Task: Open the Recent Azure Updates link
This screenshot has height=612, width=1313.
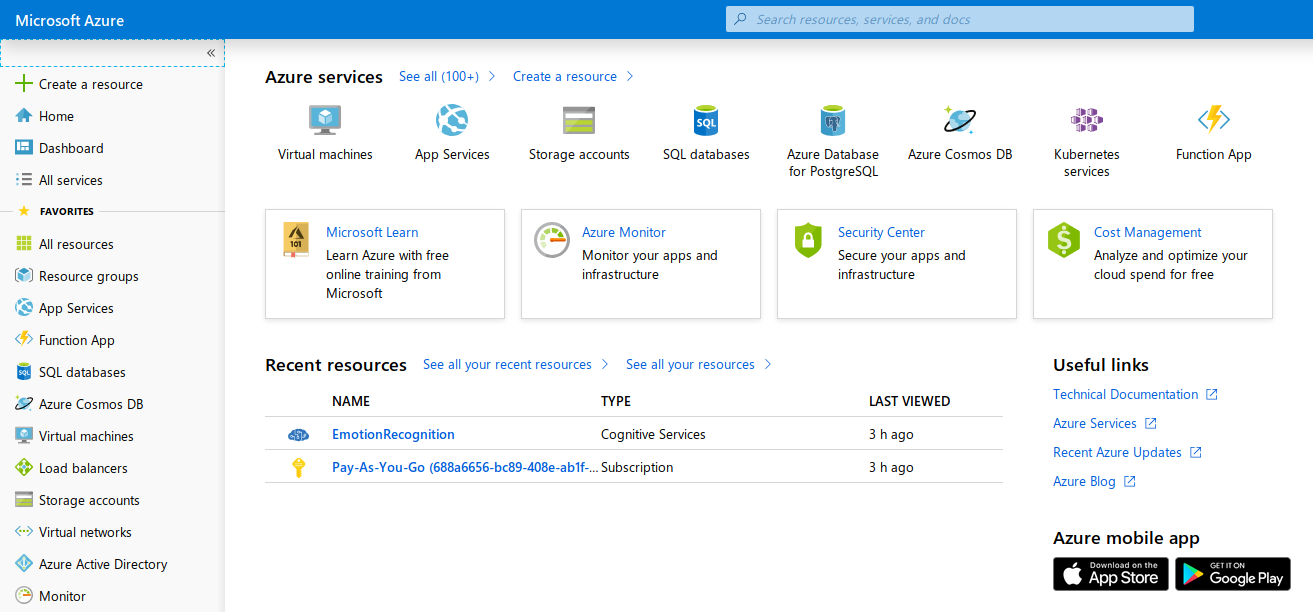Action: point(1117,452)
